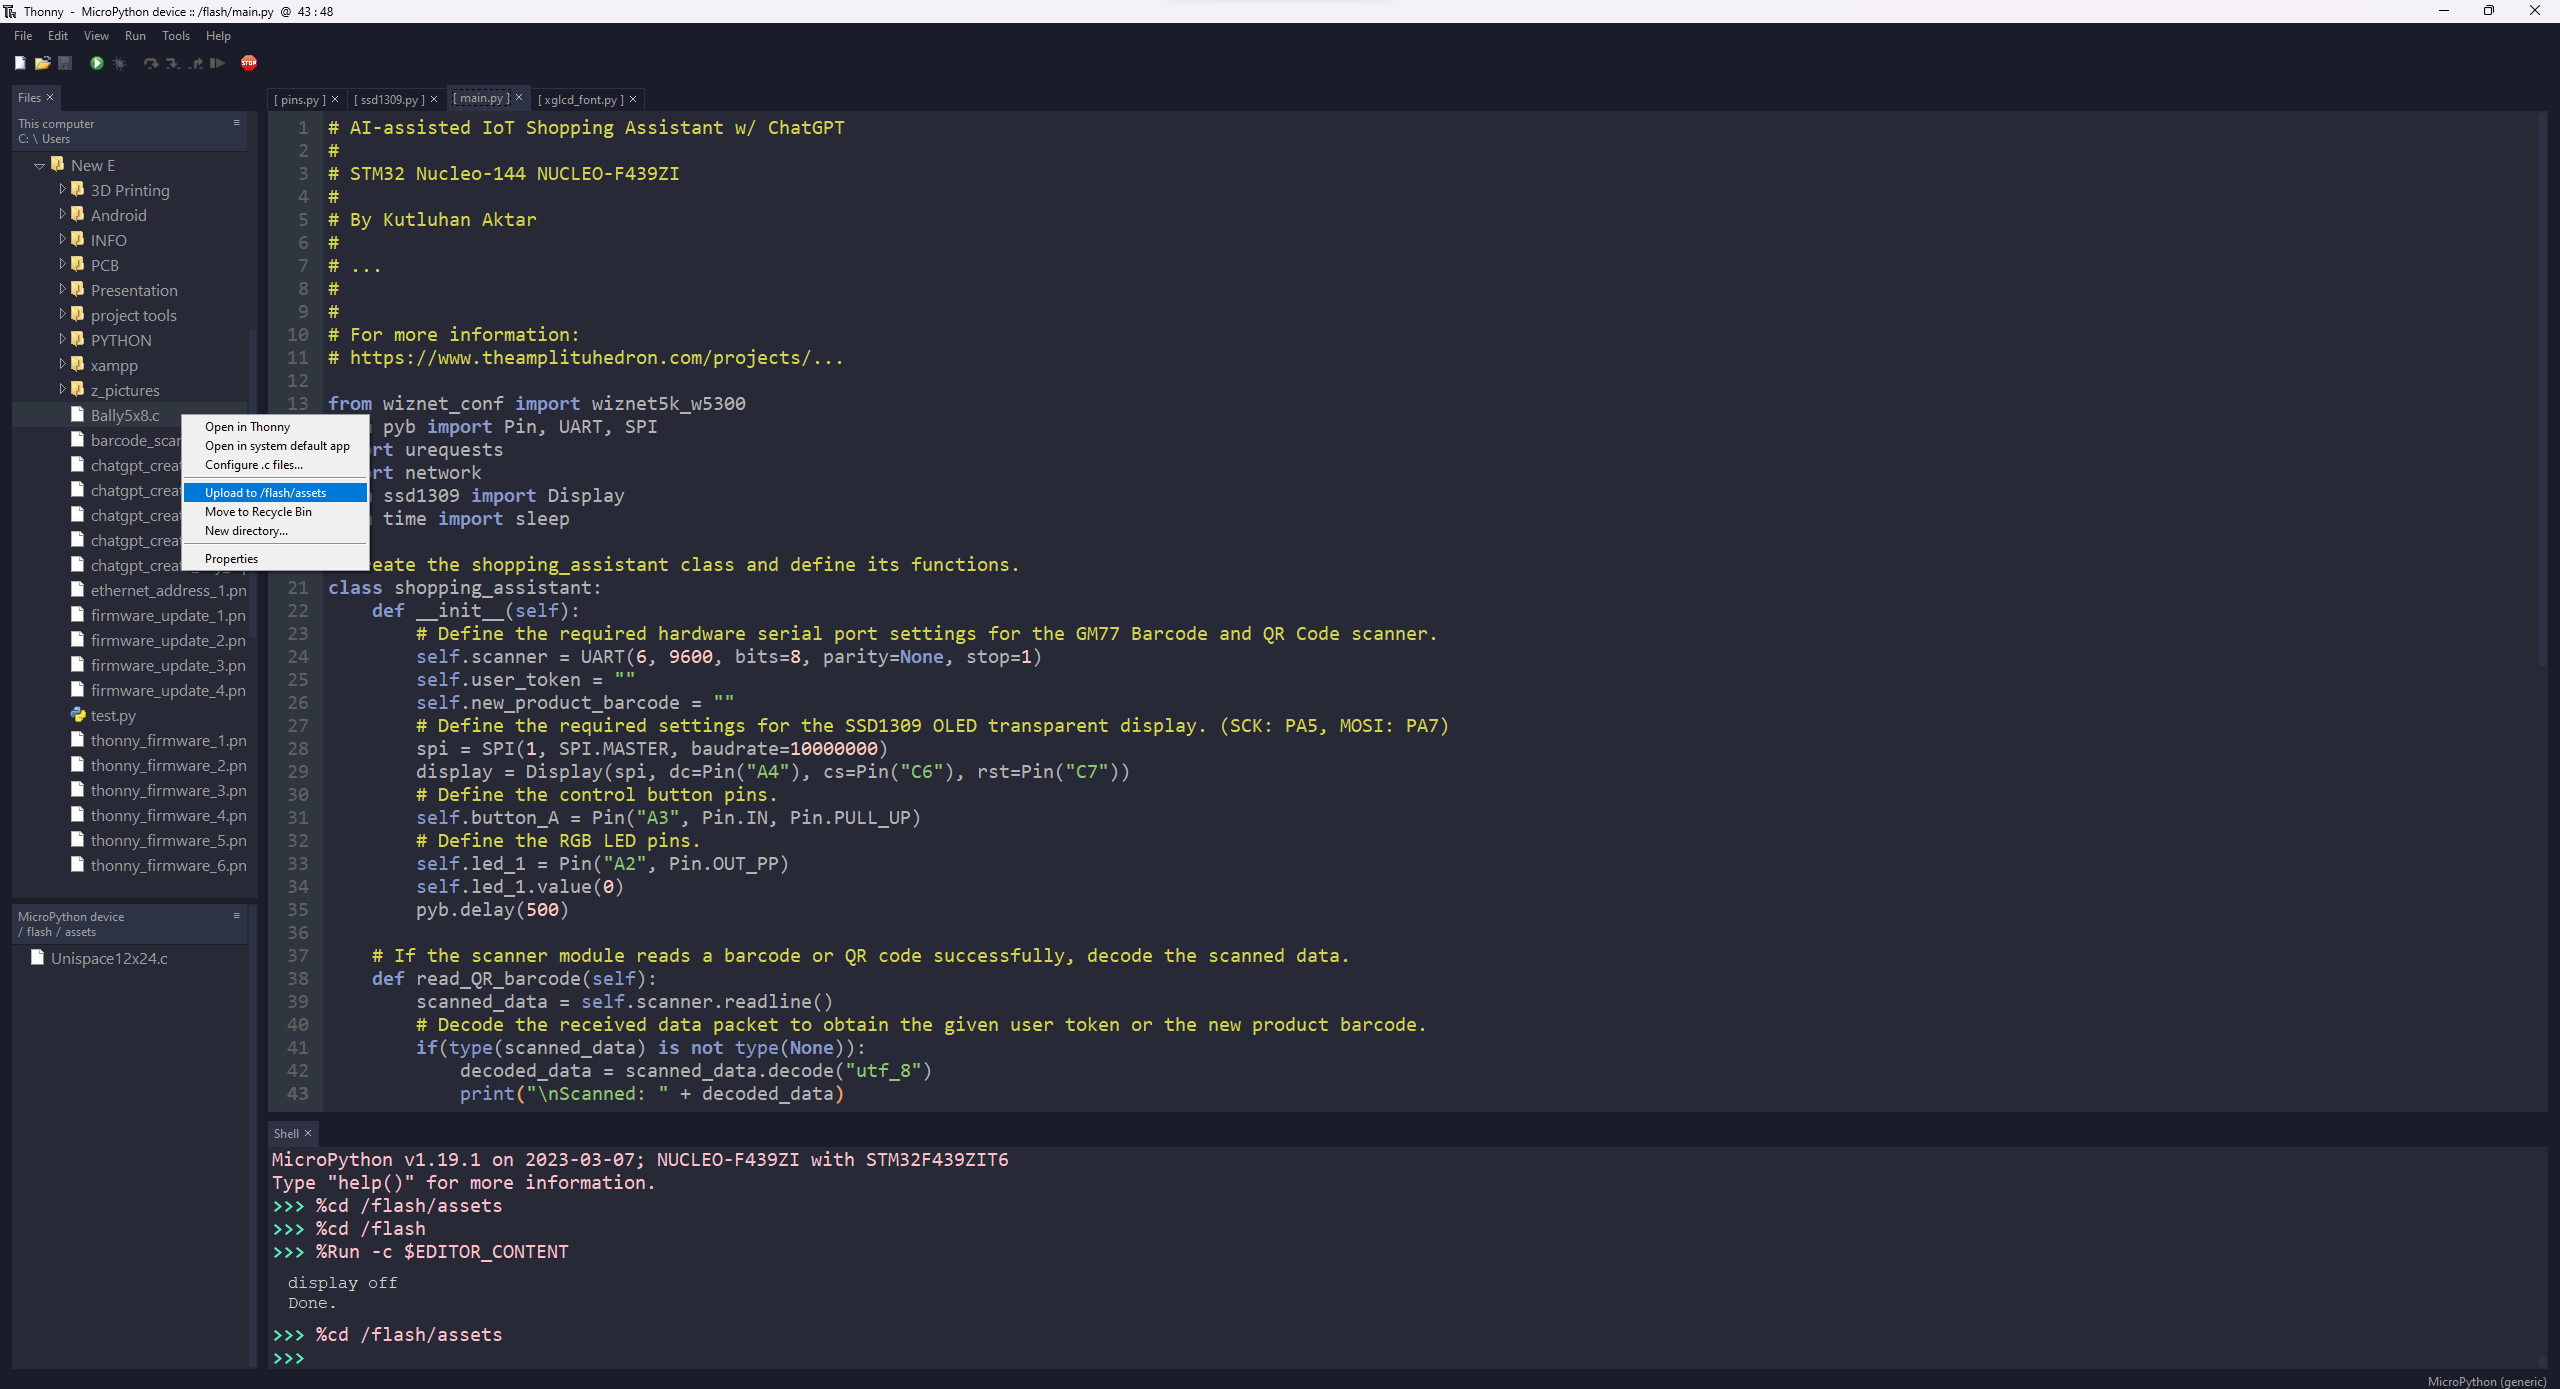Collapse the New E tree node
Image resolution: width=2560 pixels, height=1389 pixels.
[39, 164]
